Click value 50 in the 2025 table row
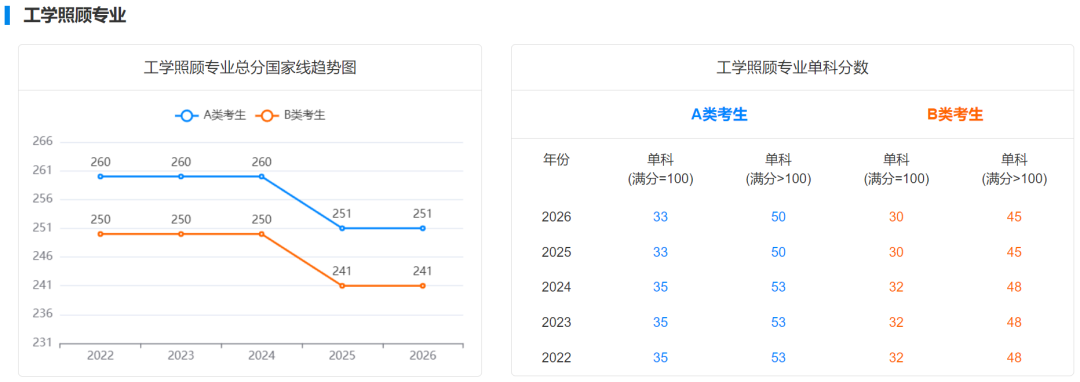 (x=778, y=252)
